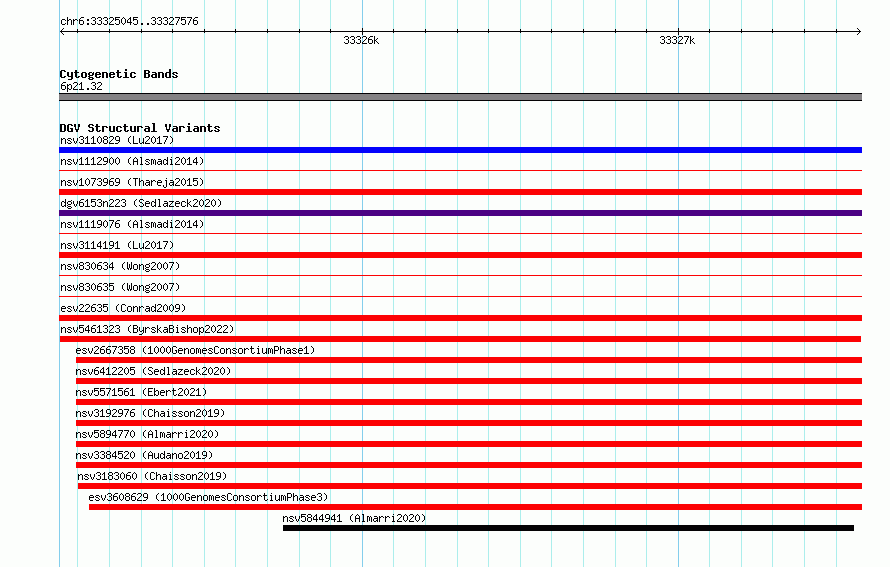Open the nsv1112900 (Alsmadi2014) label
The height and width of the screenshot is (567, 890).
click(x=132, y=161)
